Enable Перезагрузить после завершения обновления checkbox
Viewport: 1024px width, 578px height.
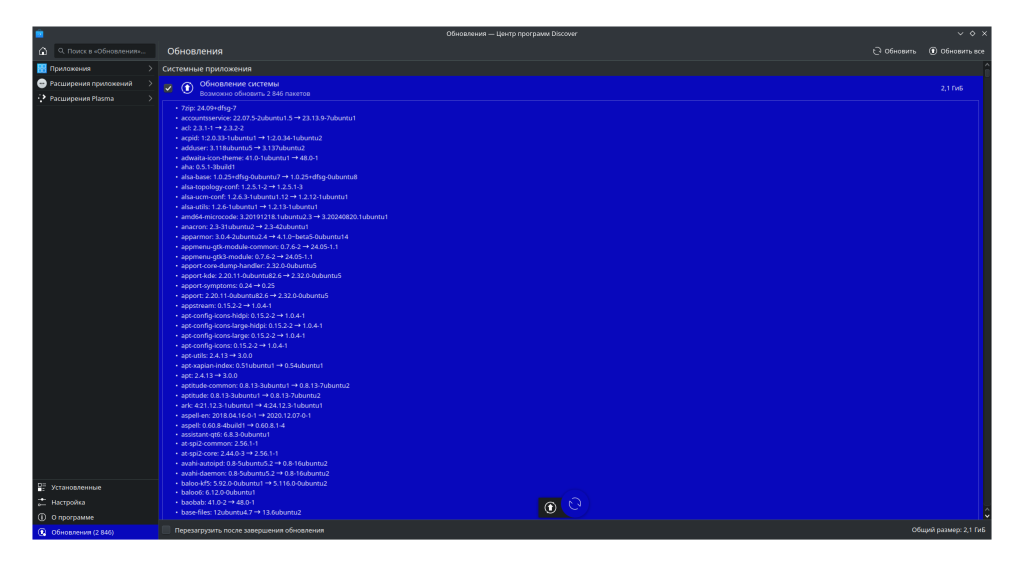(x=167, y=530)
